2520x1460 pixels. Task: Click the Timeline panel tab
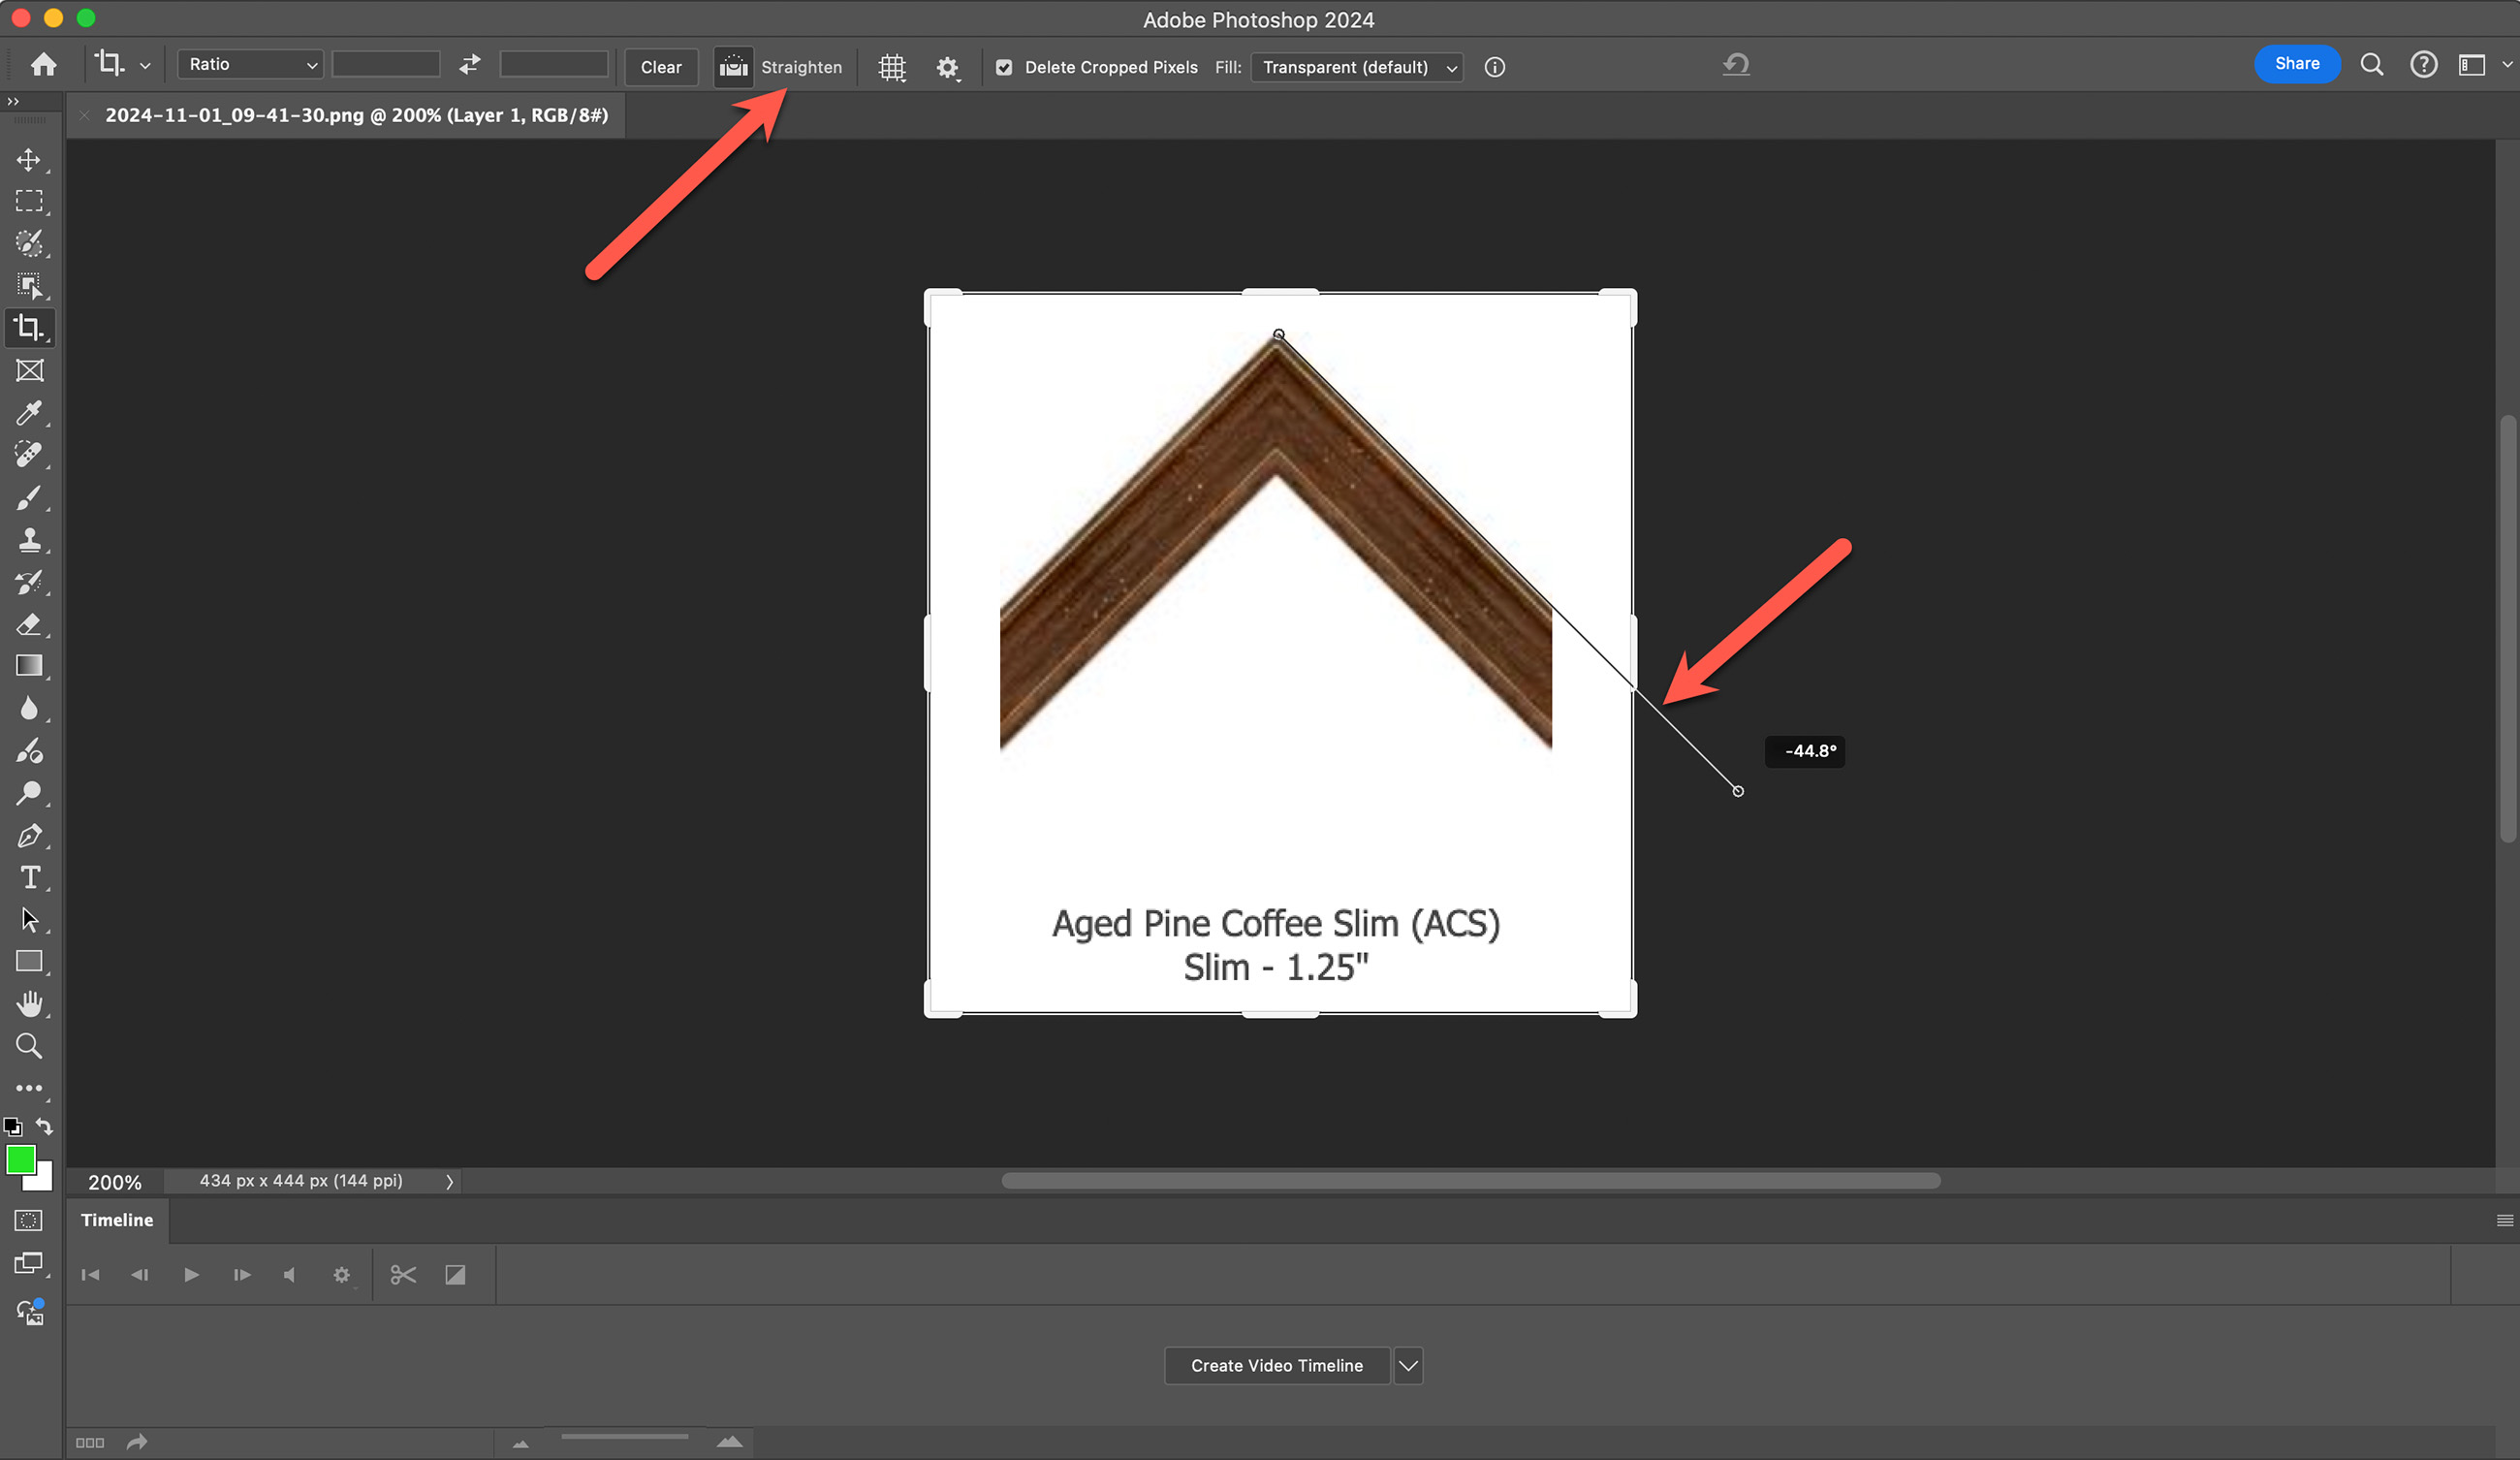(117, 1220)
